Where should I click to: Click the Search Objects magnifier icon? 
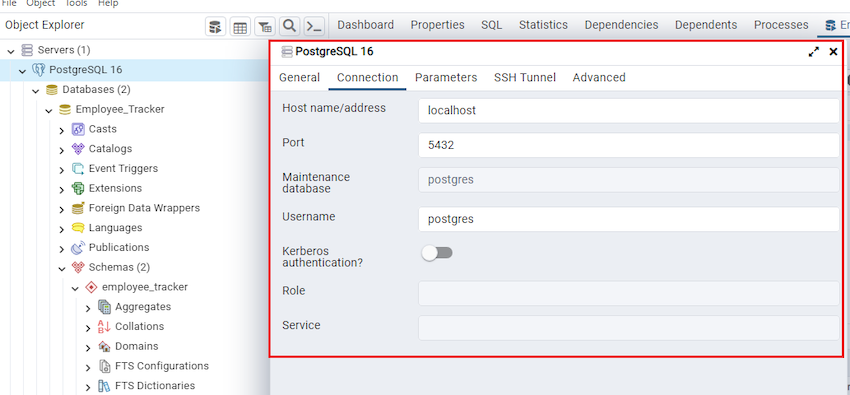pyautogui.click(x=290, y=26)
